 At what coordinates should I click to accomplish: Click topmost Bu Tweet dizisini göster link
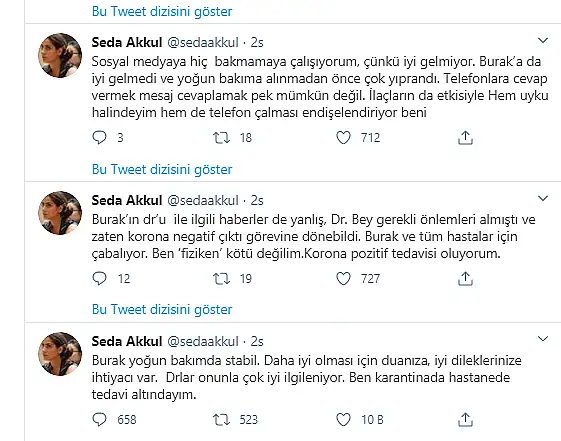click(162, 11)
